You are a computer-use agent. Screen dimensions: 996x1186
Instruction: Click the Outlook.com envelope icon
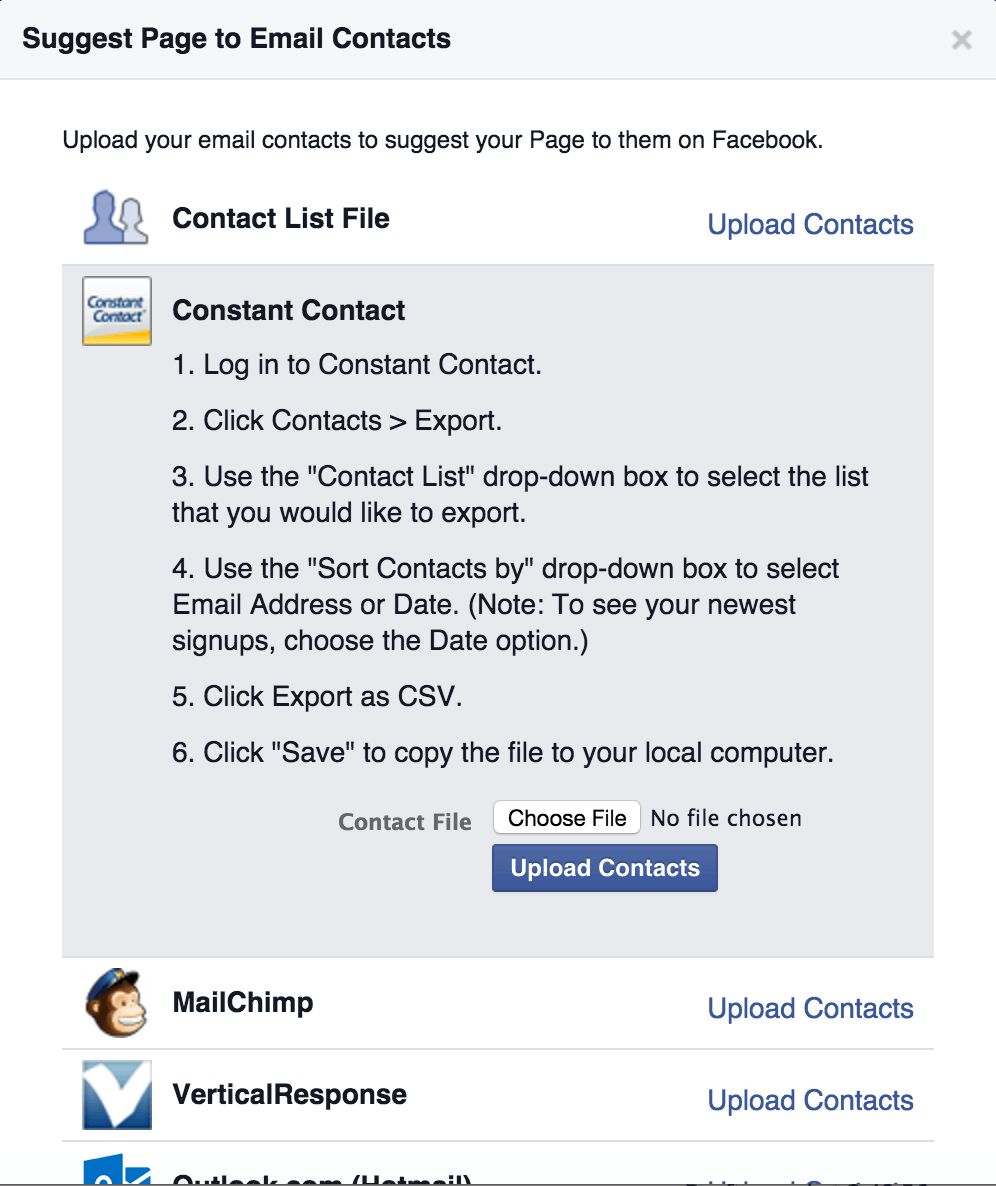point(117,1170)
